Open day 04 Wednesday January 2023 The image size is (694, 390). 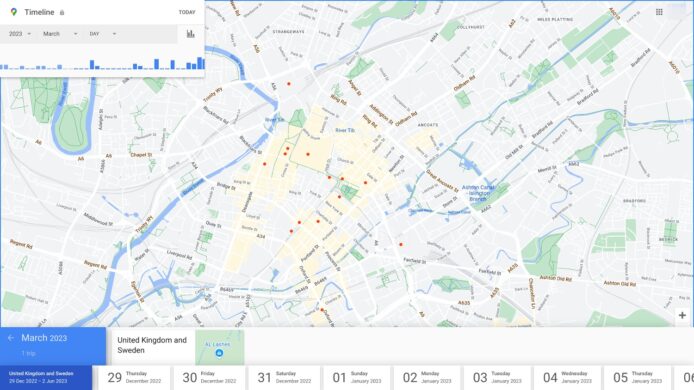click(567, 378)
